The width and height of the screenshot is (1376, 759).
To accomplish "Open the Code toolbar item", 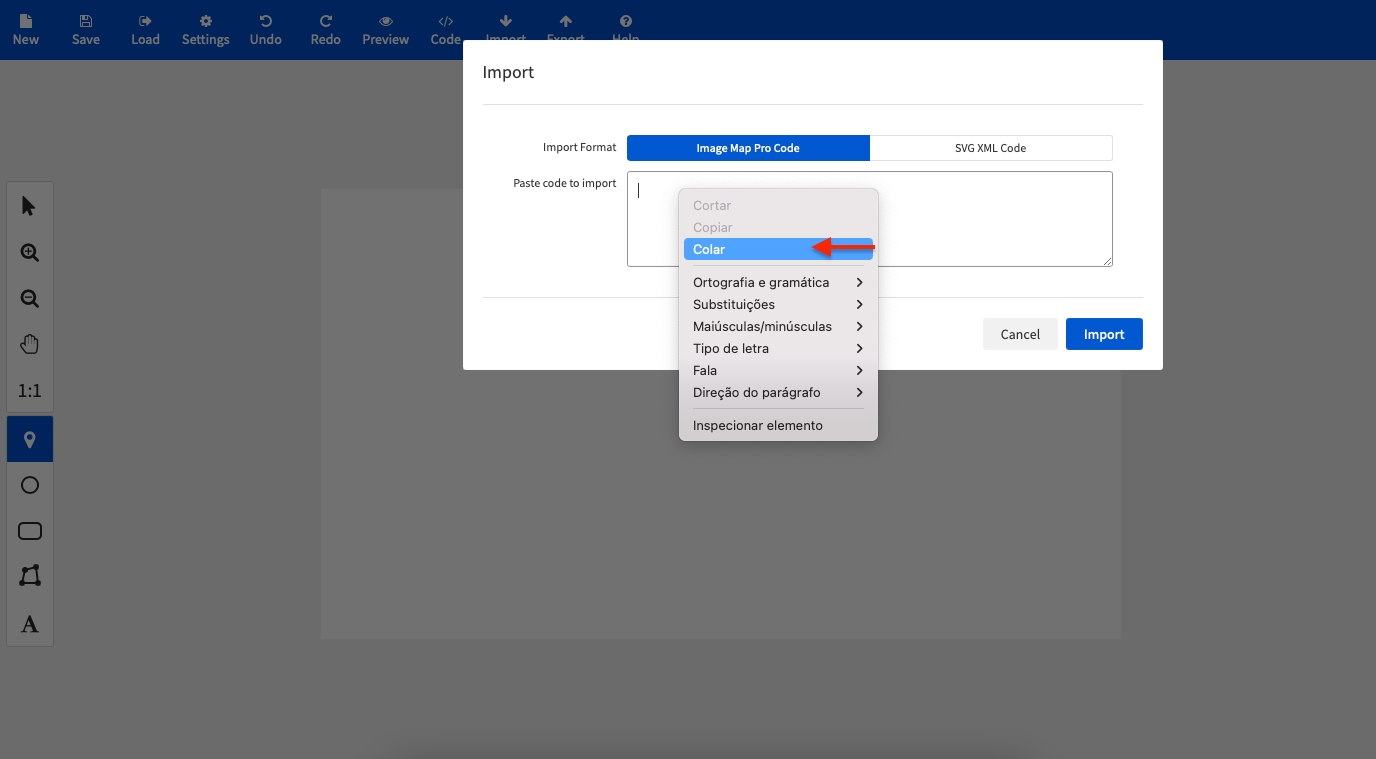I will [446, 30].
